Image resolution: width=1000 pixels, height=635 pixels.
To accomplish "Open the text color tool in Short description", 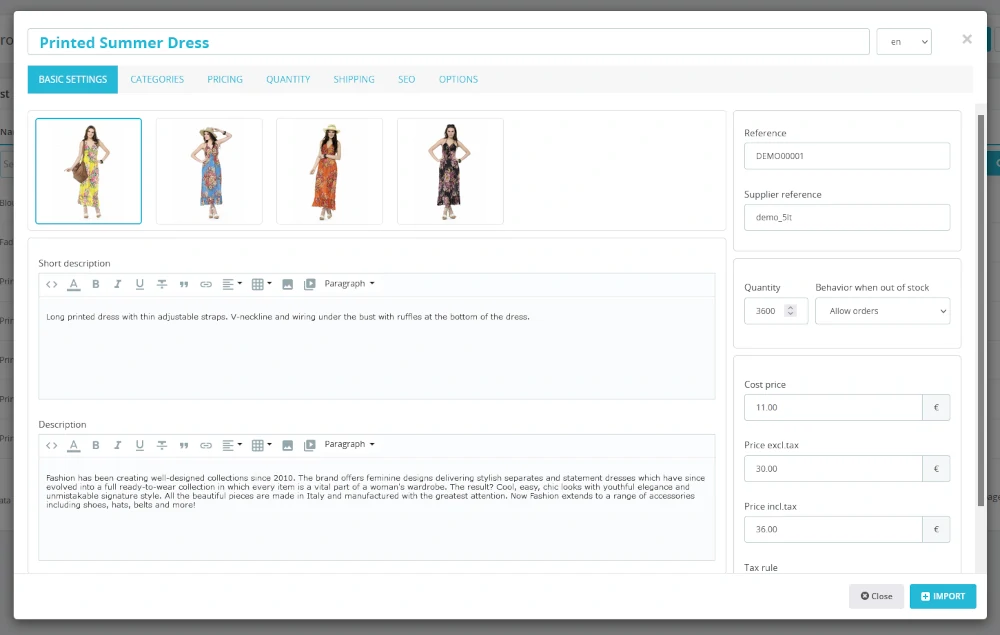I will 74,283.
